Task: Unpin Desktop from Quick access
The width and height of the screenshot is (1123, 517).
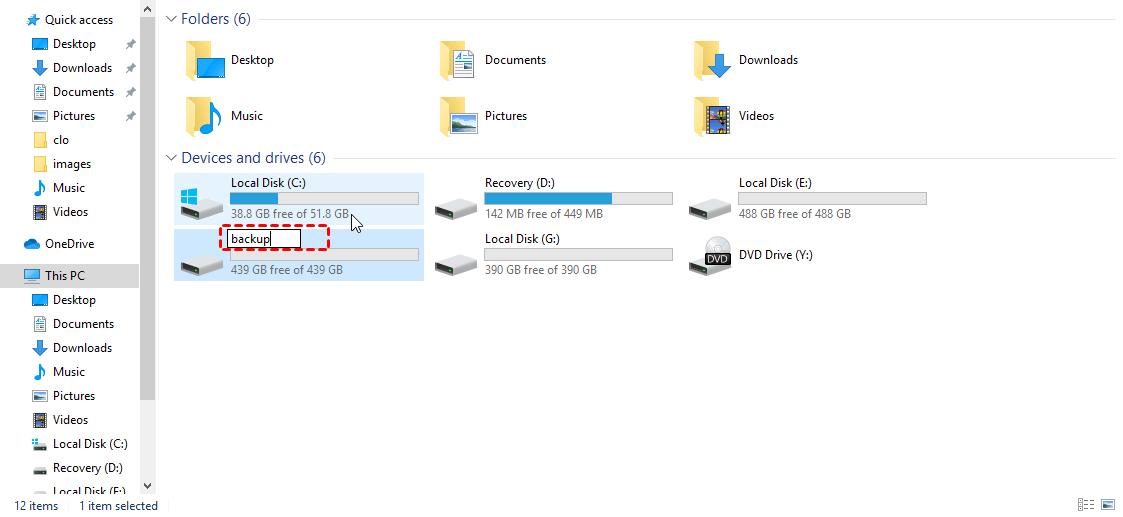Action: (130, 44)
